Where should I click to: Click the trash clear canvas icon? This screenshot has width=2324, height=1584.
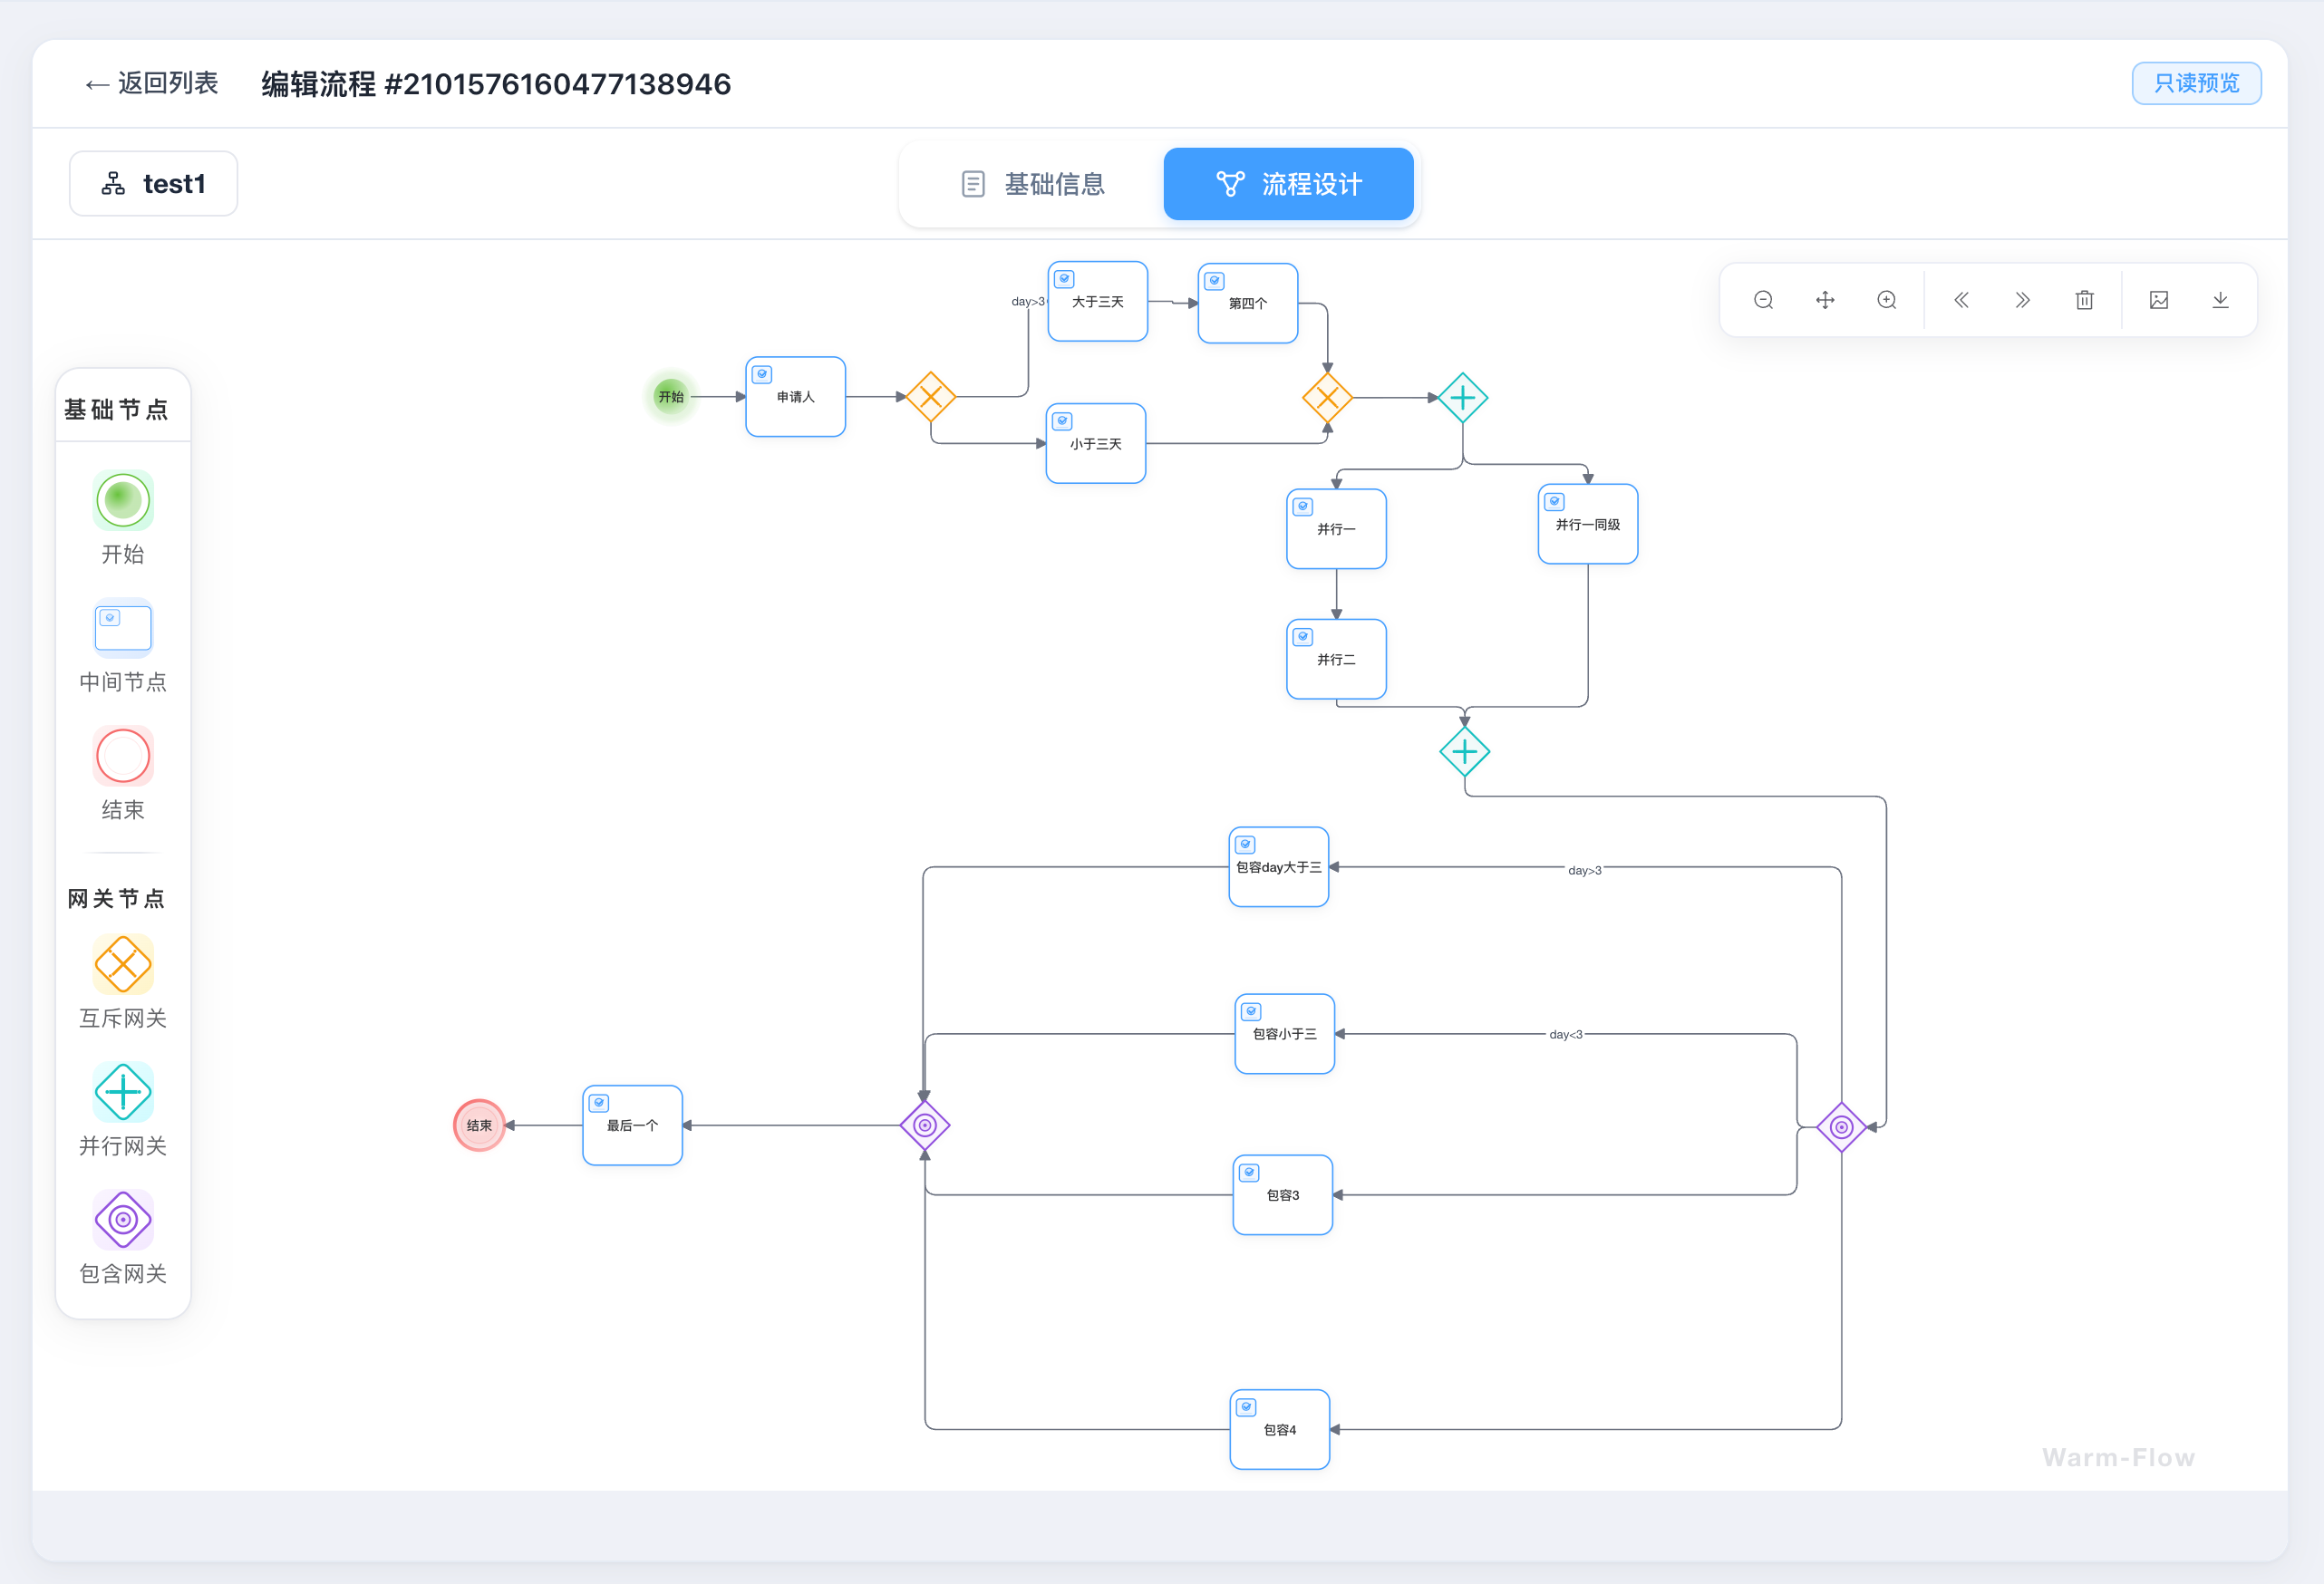coord(2084,300)
